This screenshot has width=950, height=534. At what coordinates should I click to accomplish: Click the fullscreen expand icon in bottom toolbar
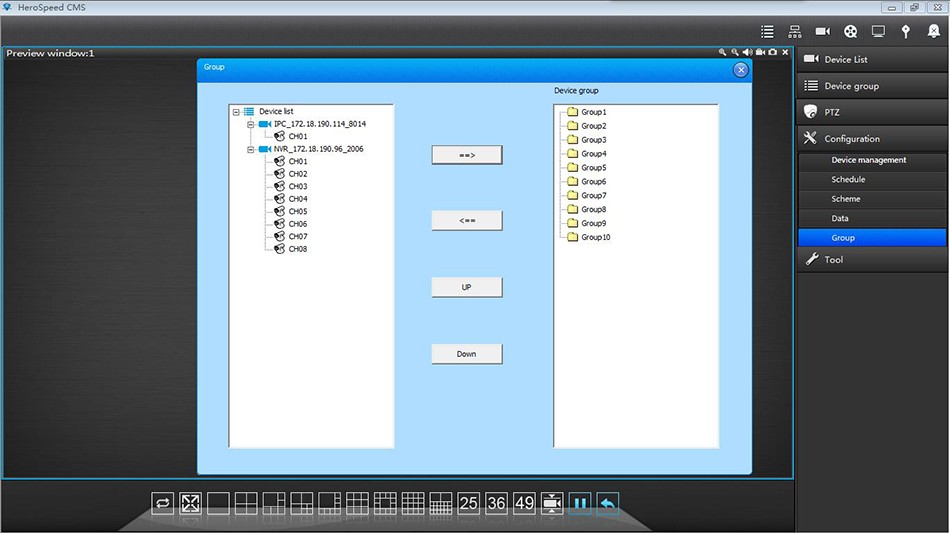pos(190,504)
